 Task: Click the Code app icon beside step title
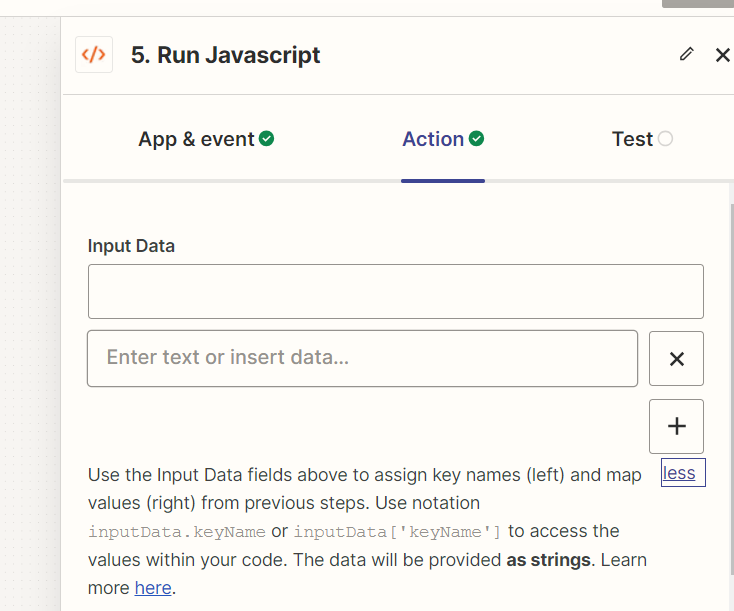click(94, 55)
